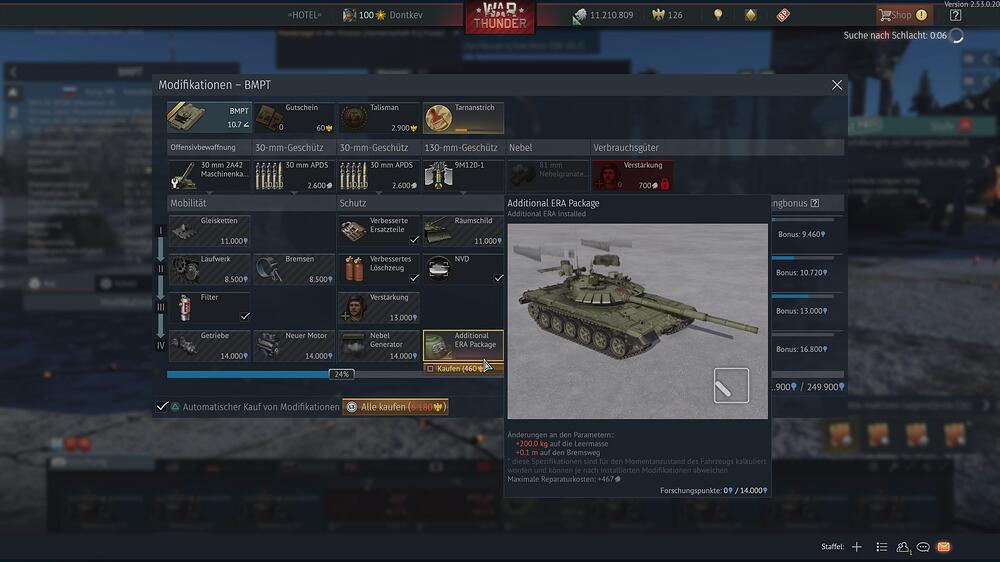Select the Bremsen modification
The image size is (1000, 562).
click(294, 269)
